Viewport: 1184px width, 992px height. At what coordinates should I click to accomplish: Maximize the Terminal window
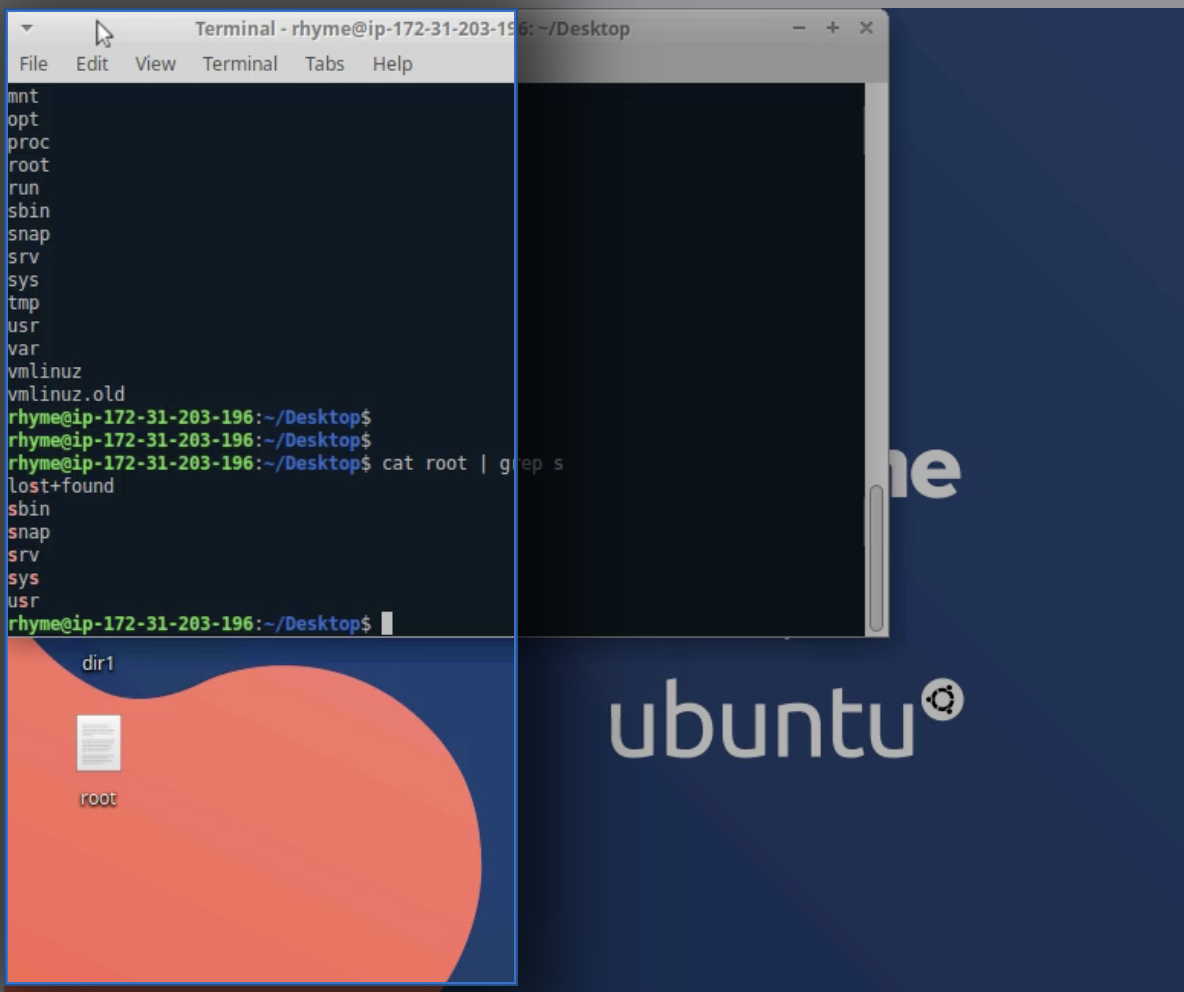click(832, 28)
